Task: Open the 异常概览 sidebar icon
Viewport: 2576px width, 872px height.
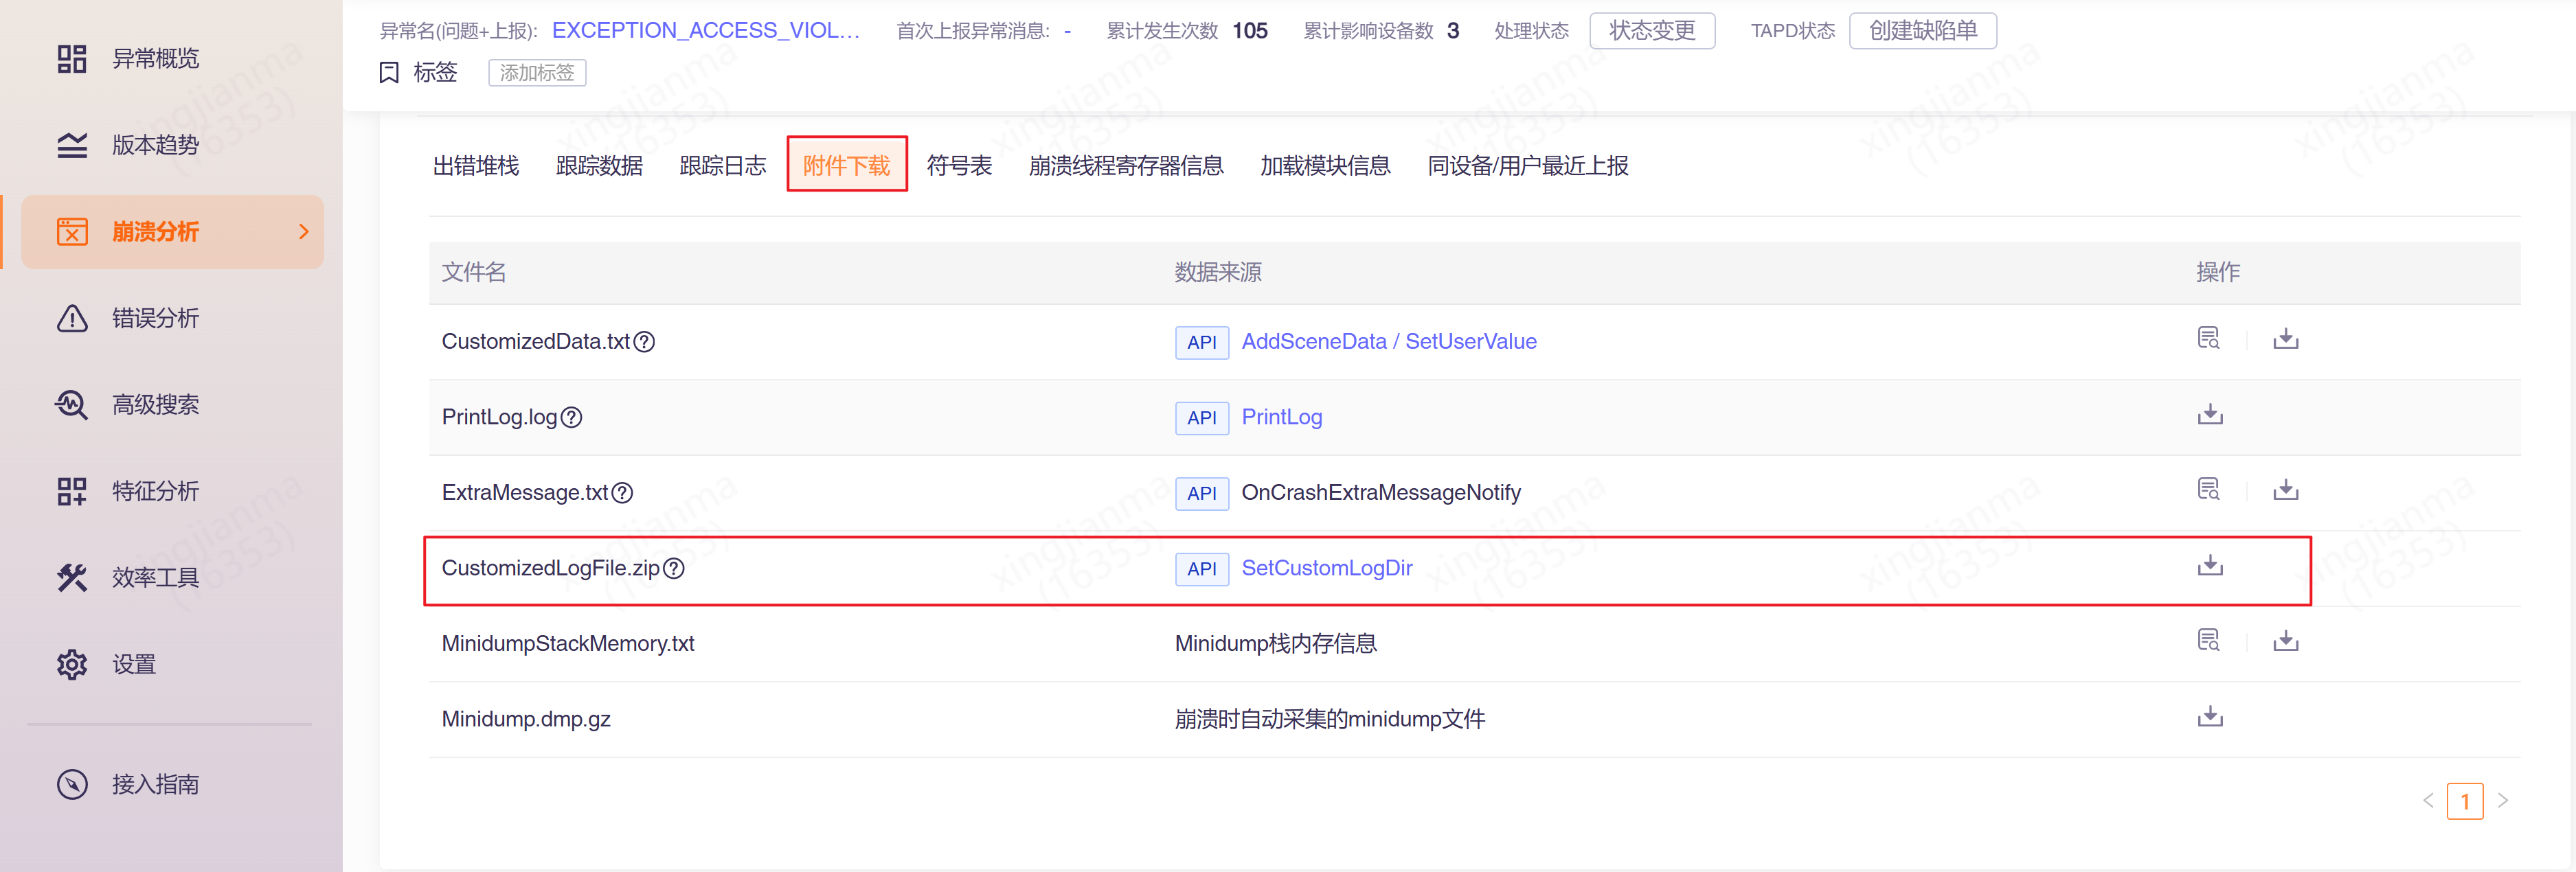Action: (71, 59)
